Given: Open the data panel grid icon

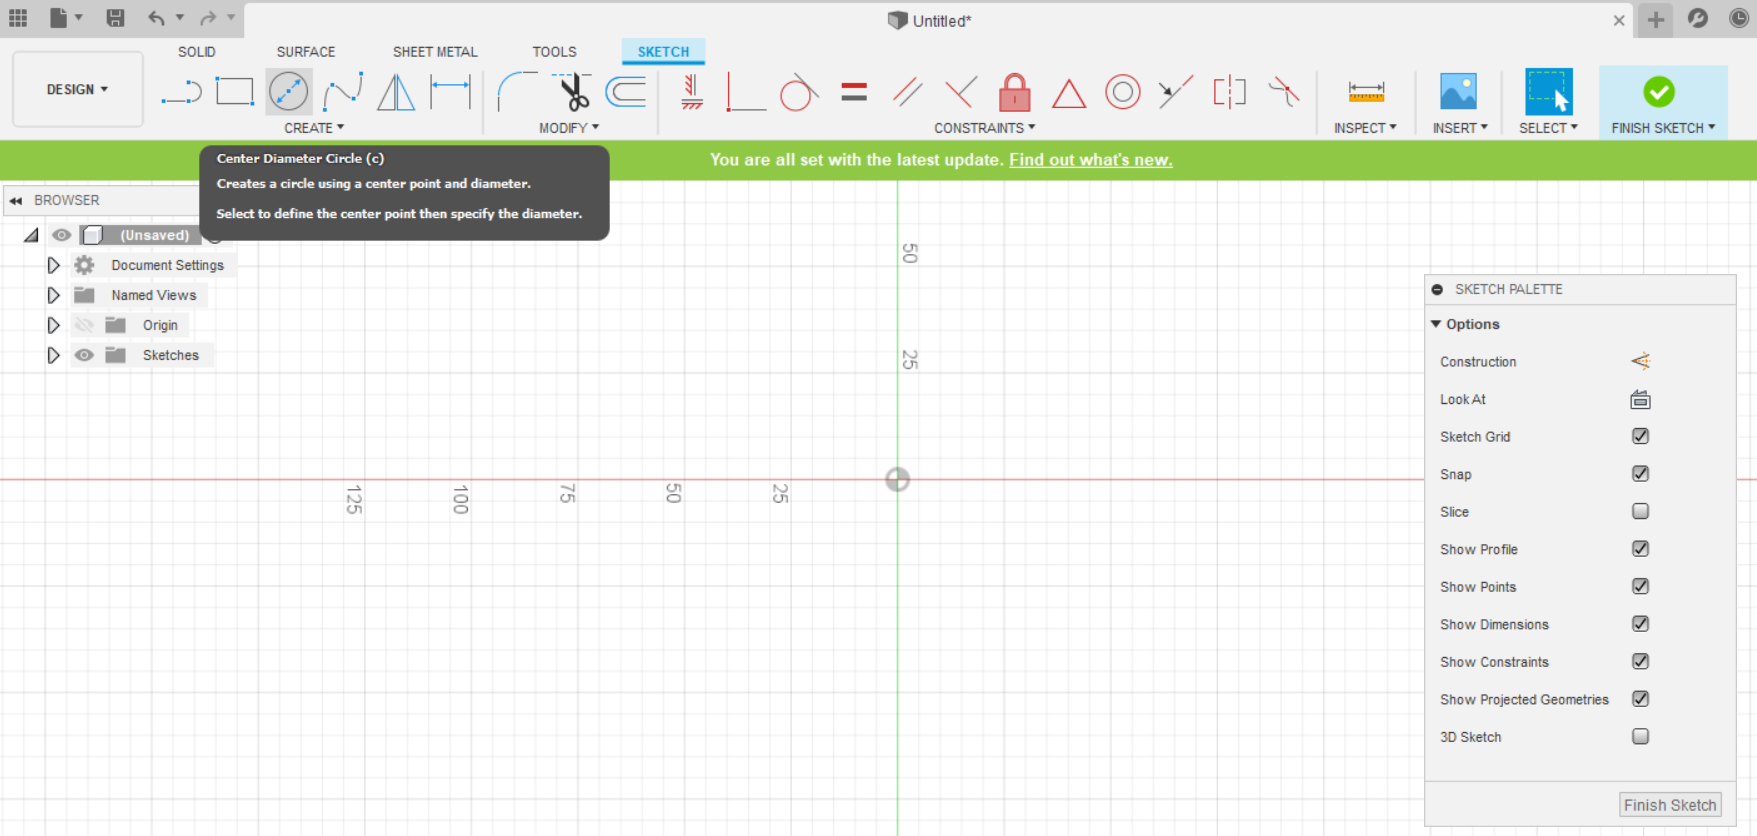Looking at the screenshot, I should [18, 18].
